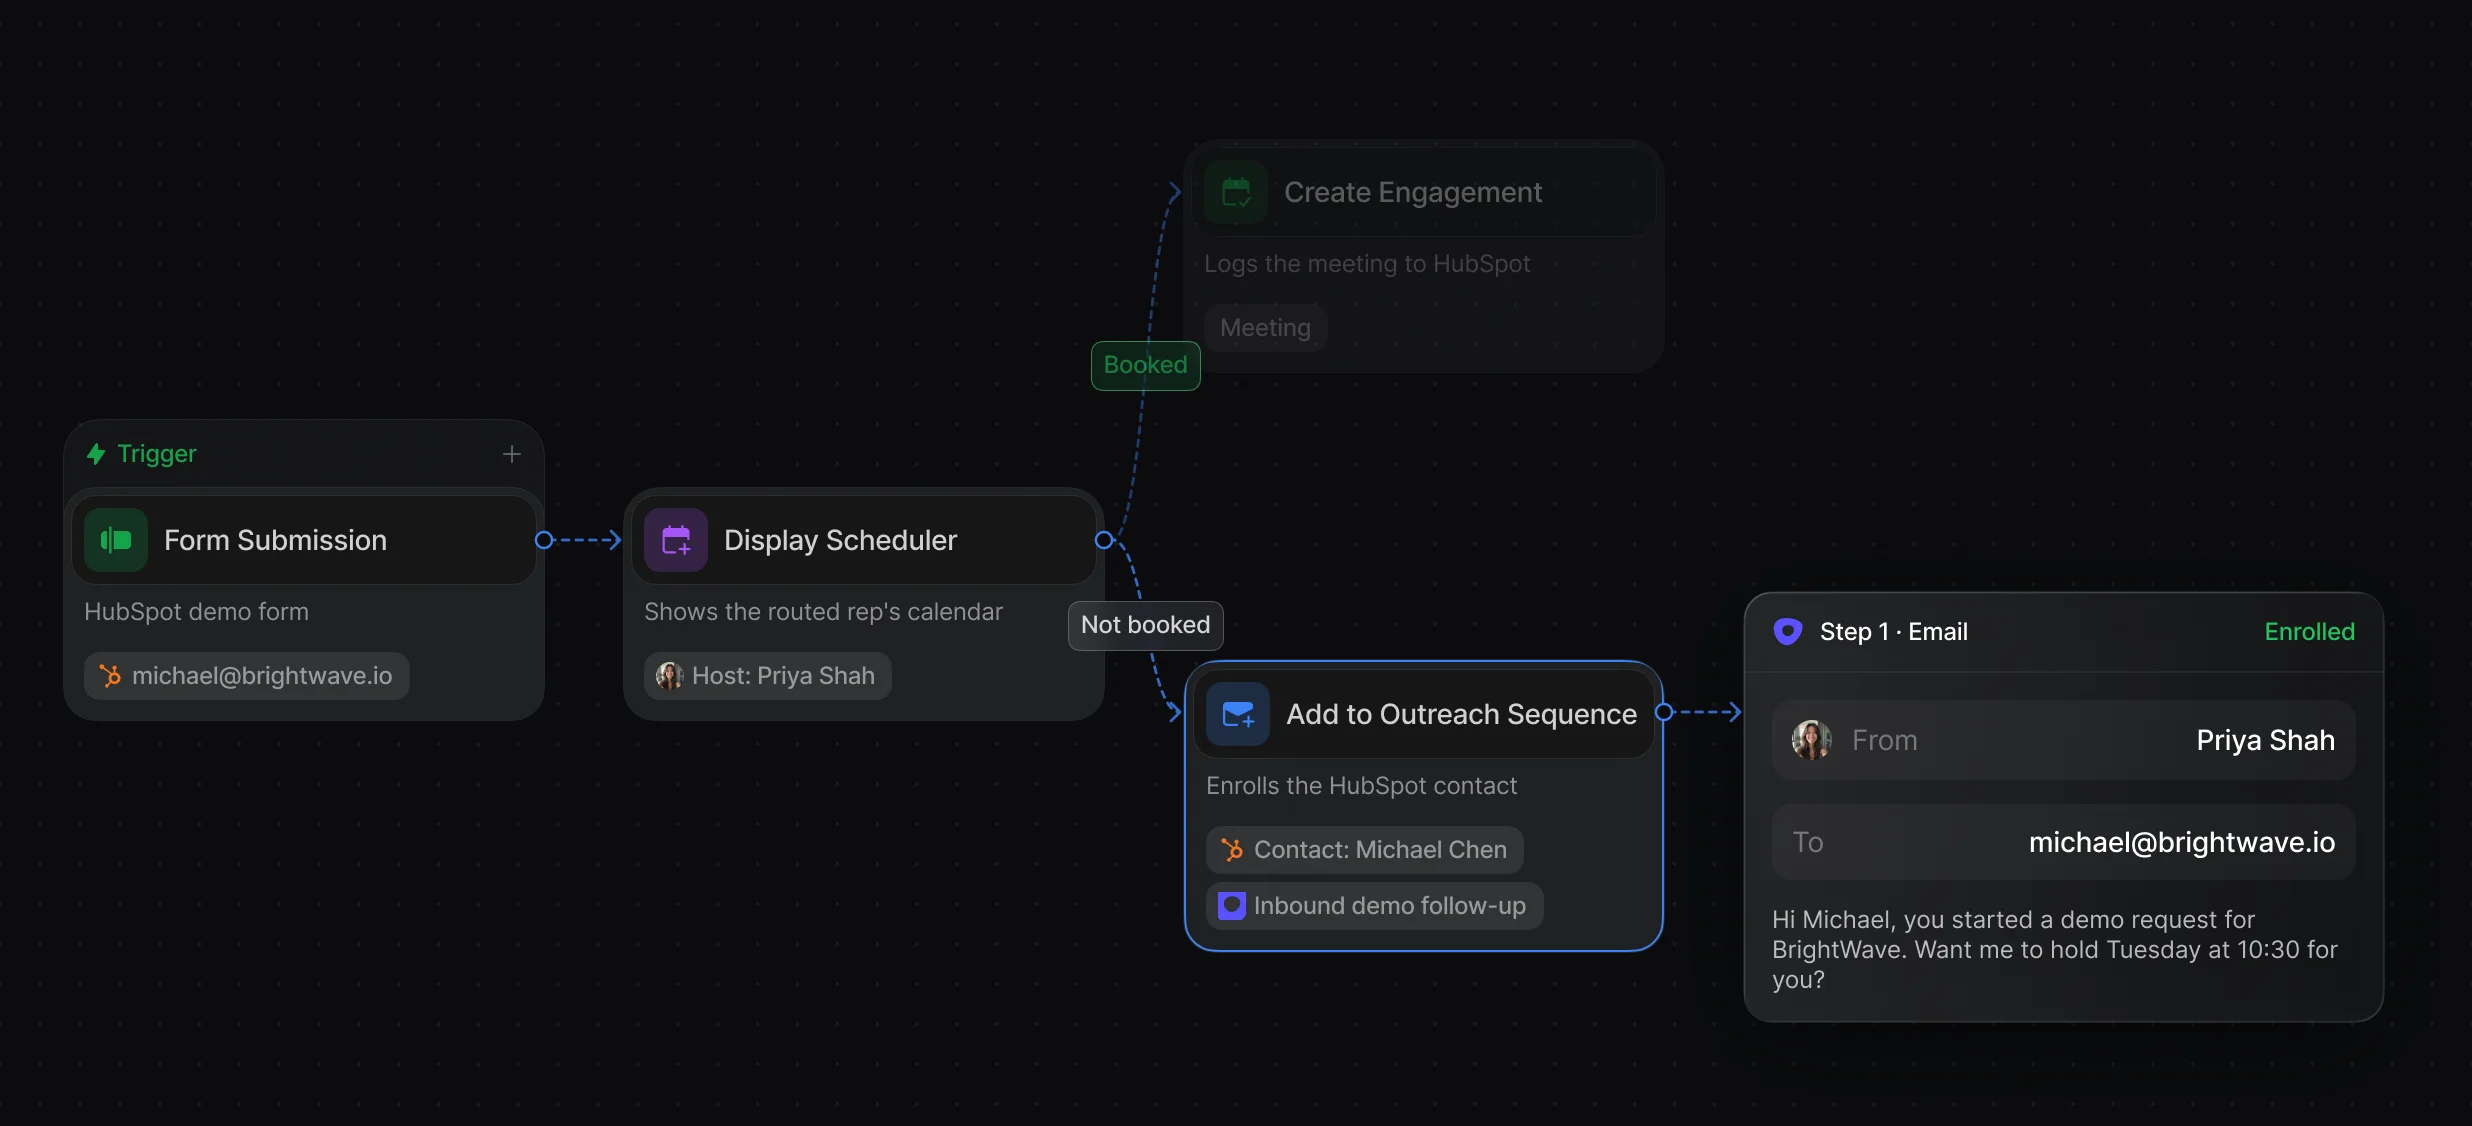Viewport: 2472px width, 1126px height.
Task: Click the Trigger label text
Action: click(x=157, y=454)
